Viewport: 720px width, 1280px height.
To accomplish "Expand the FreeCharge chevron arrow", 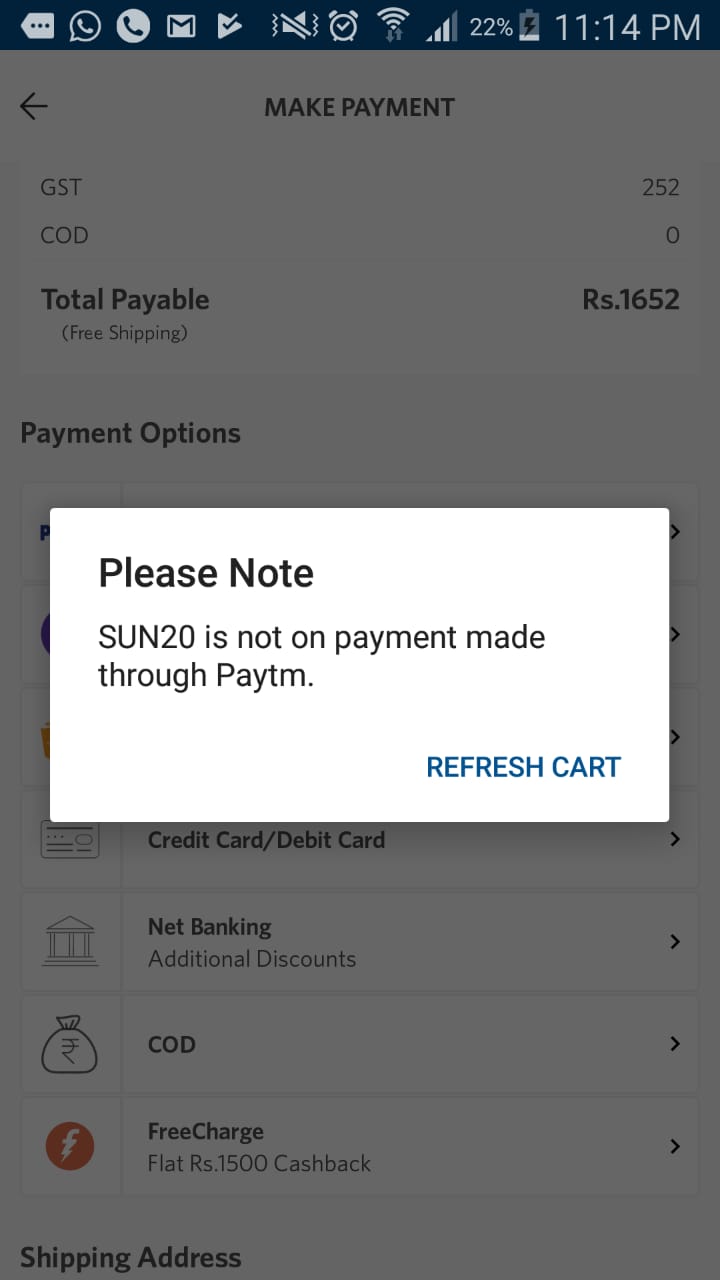I will 675,1146.
